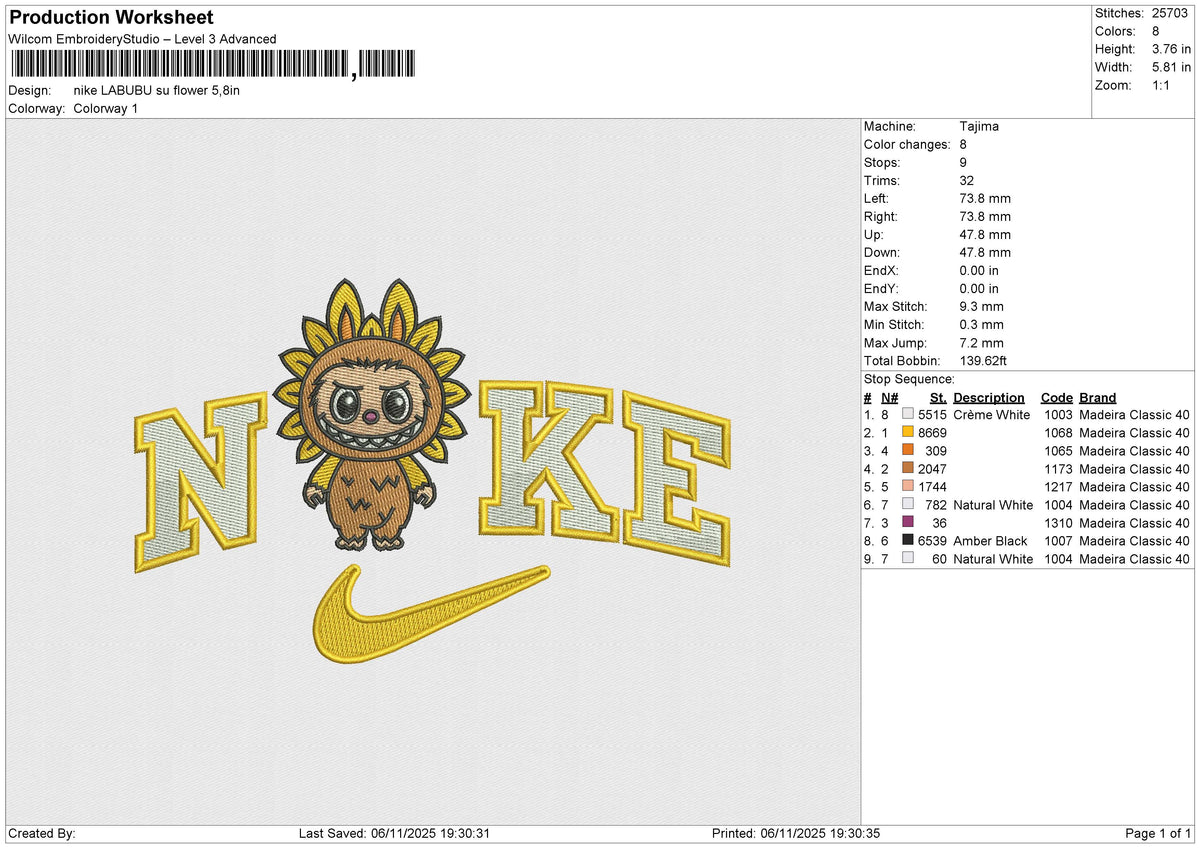The image size is (1200, 848).
Task: Click the "St." column header
Action: coord(938,398)
